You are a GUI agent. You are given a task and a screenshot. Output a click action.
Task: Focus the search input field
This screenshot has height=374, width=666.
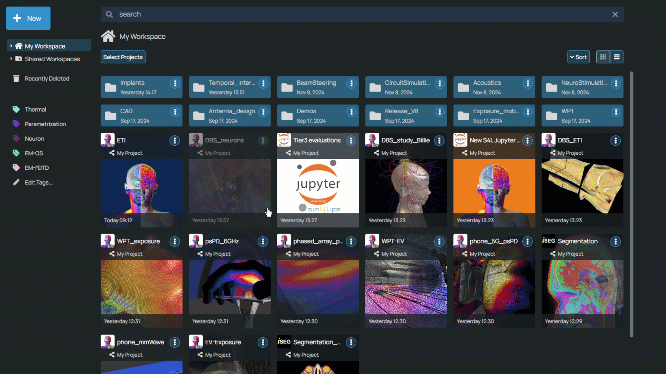click(362, 14)
